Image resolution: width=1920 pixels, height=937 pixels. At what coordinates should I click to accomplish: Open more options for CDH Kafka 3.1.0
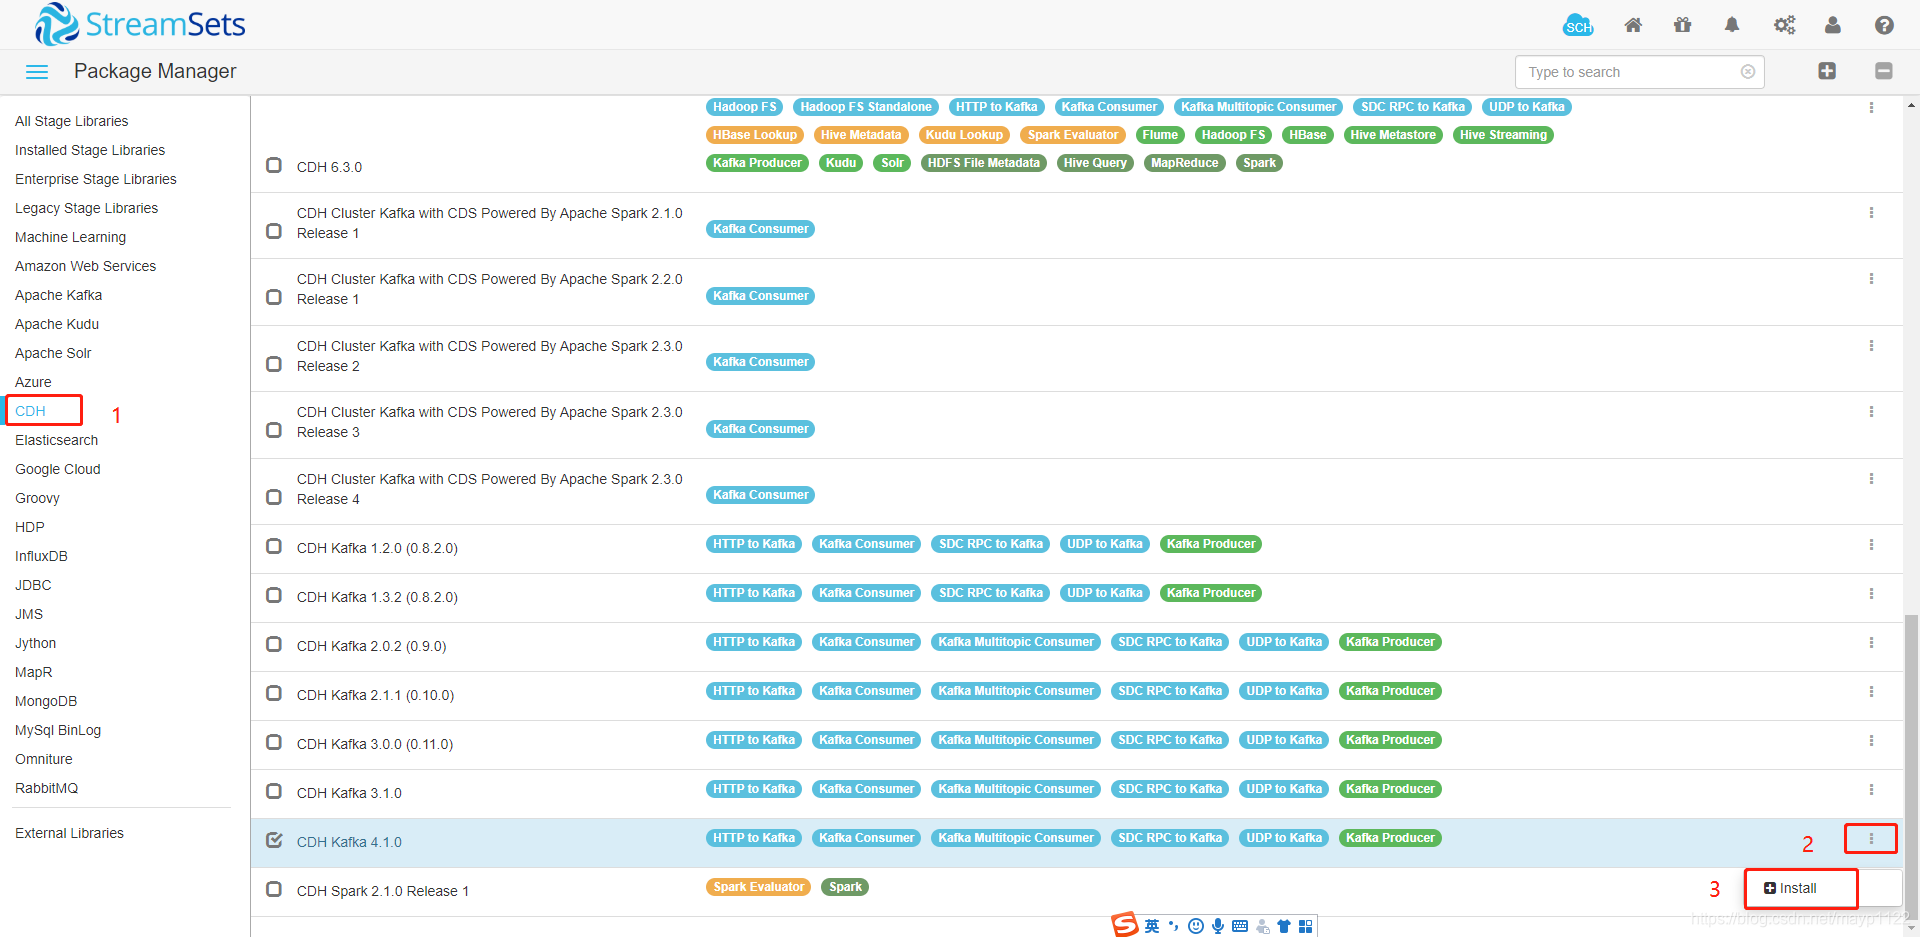point(1871,790)
